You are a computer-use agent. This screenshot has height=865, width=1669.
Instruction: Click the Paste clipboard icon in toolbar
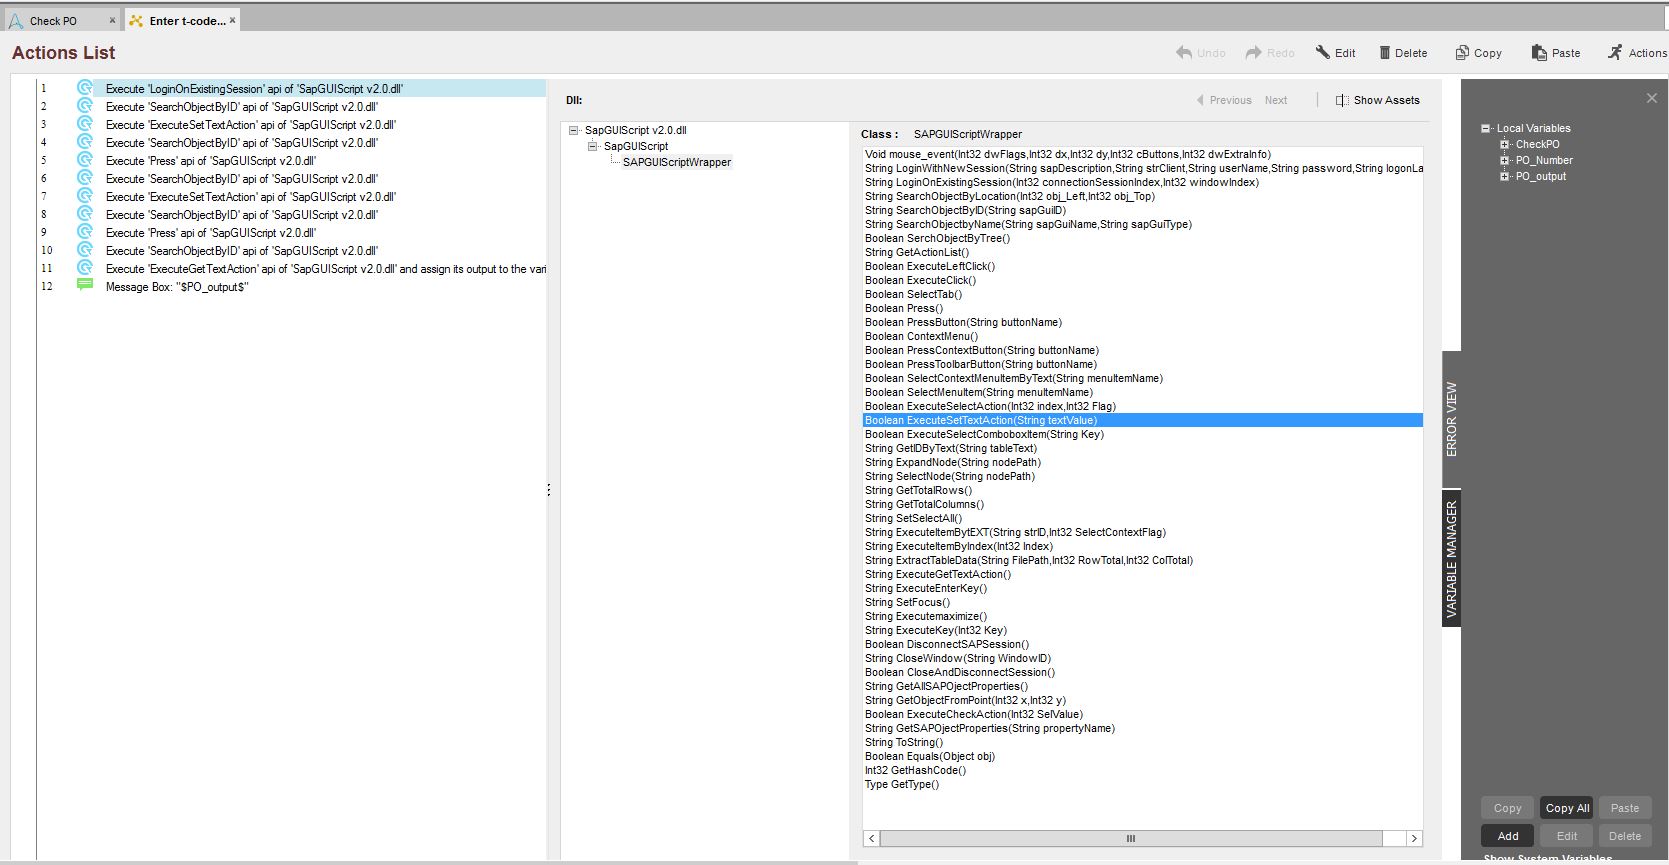[x=1539, y=53]
